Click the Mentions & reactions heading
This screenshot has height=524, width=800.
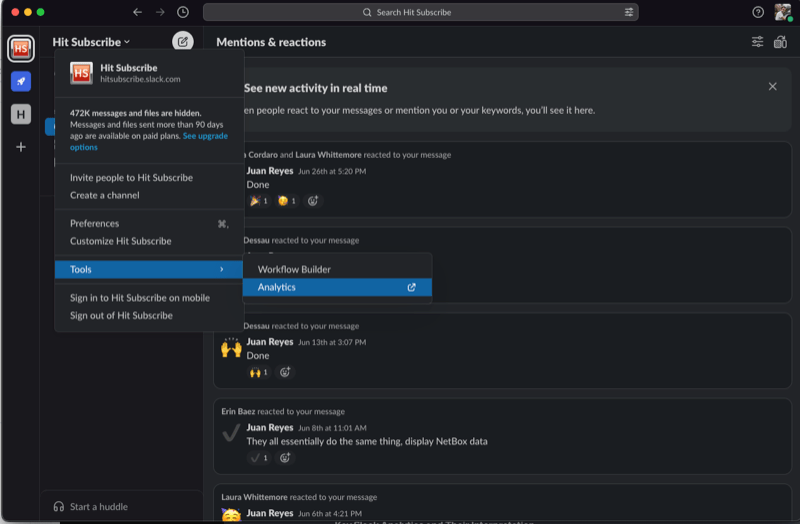(x=271, y=42)
